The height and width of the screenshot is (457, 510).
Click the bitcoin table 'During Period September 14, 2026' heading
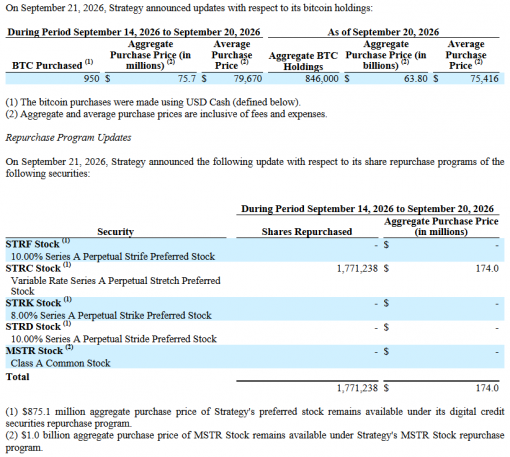tap(134, 32)
